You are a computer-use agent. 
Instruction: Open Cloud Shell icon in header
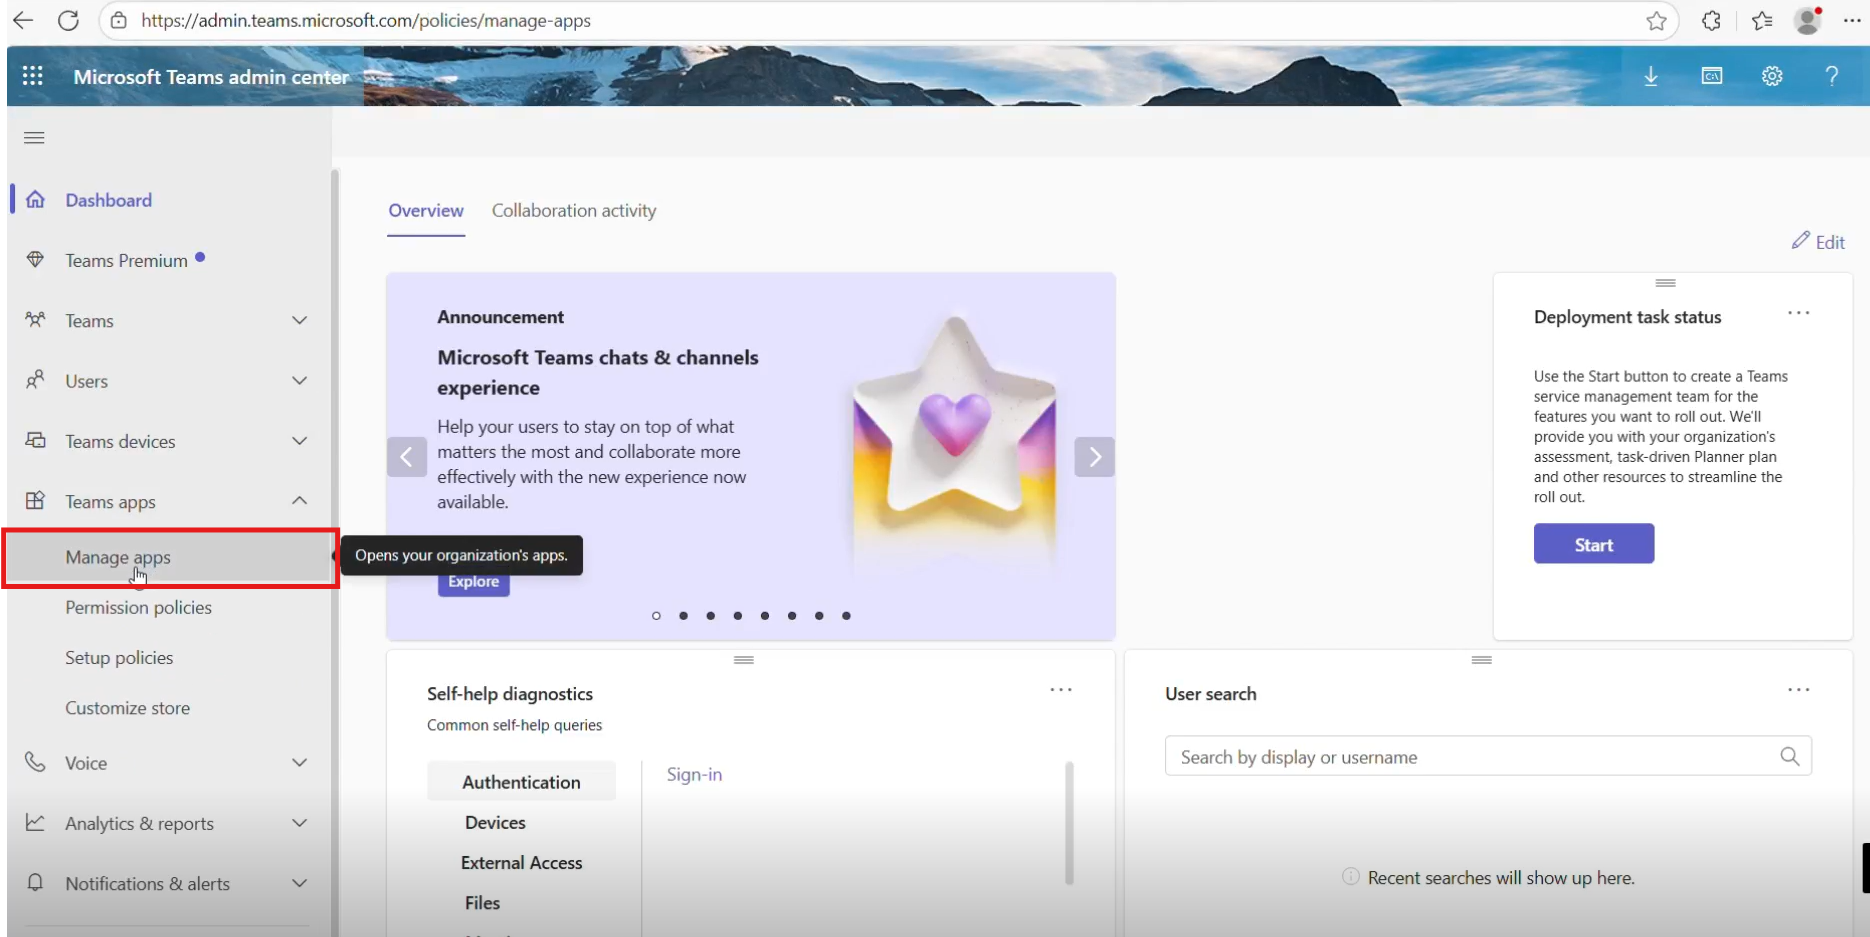pos(1712,76)
